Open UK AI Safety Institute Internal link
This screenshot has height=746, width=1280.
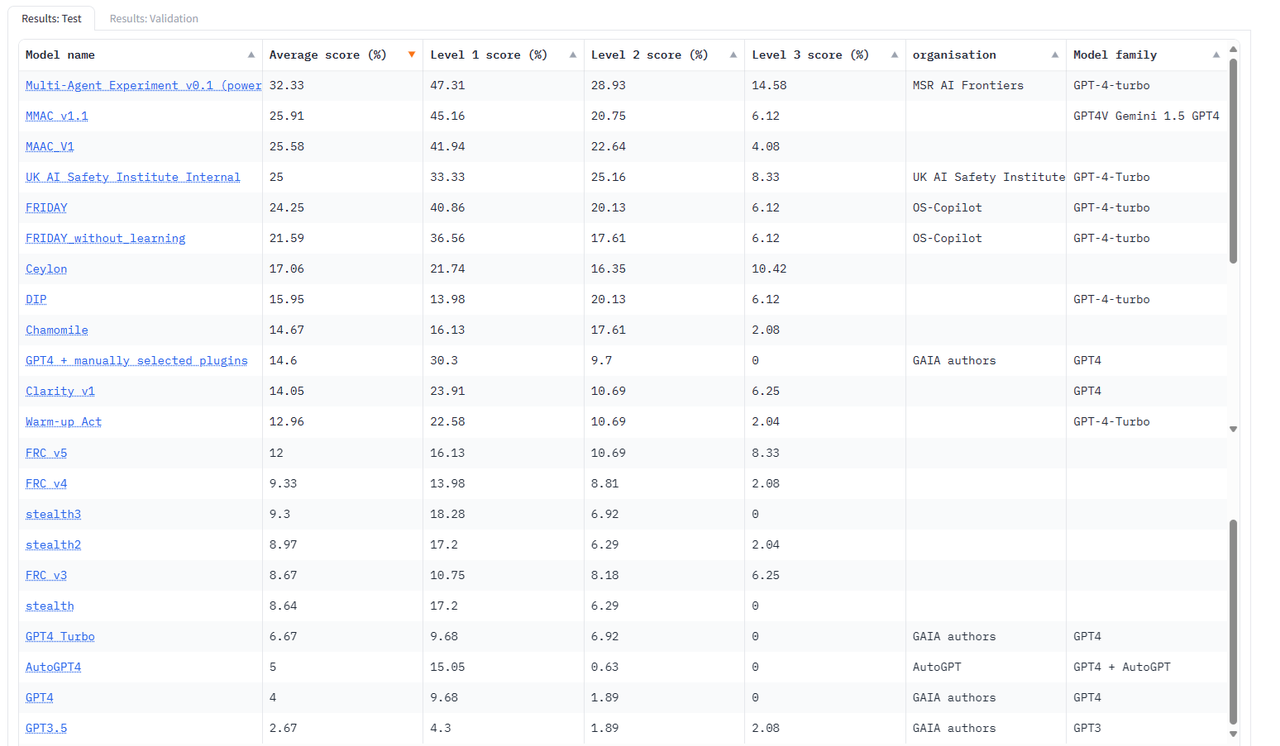[133, 177]
